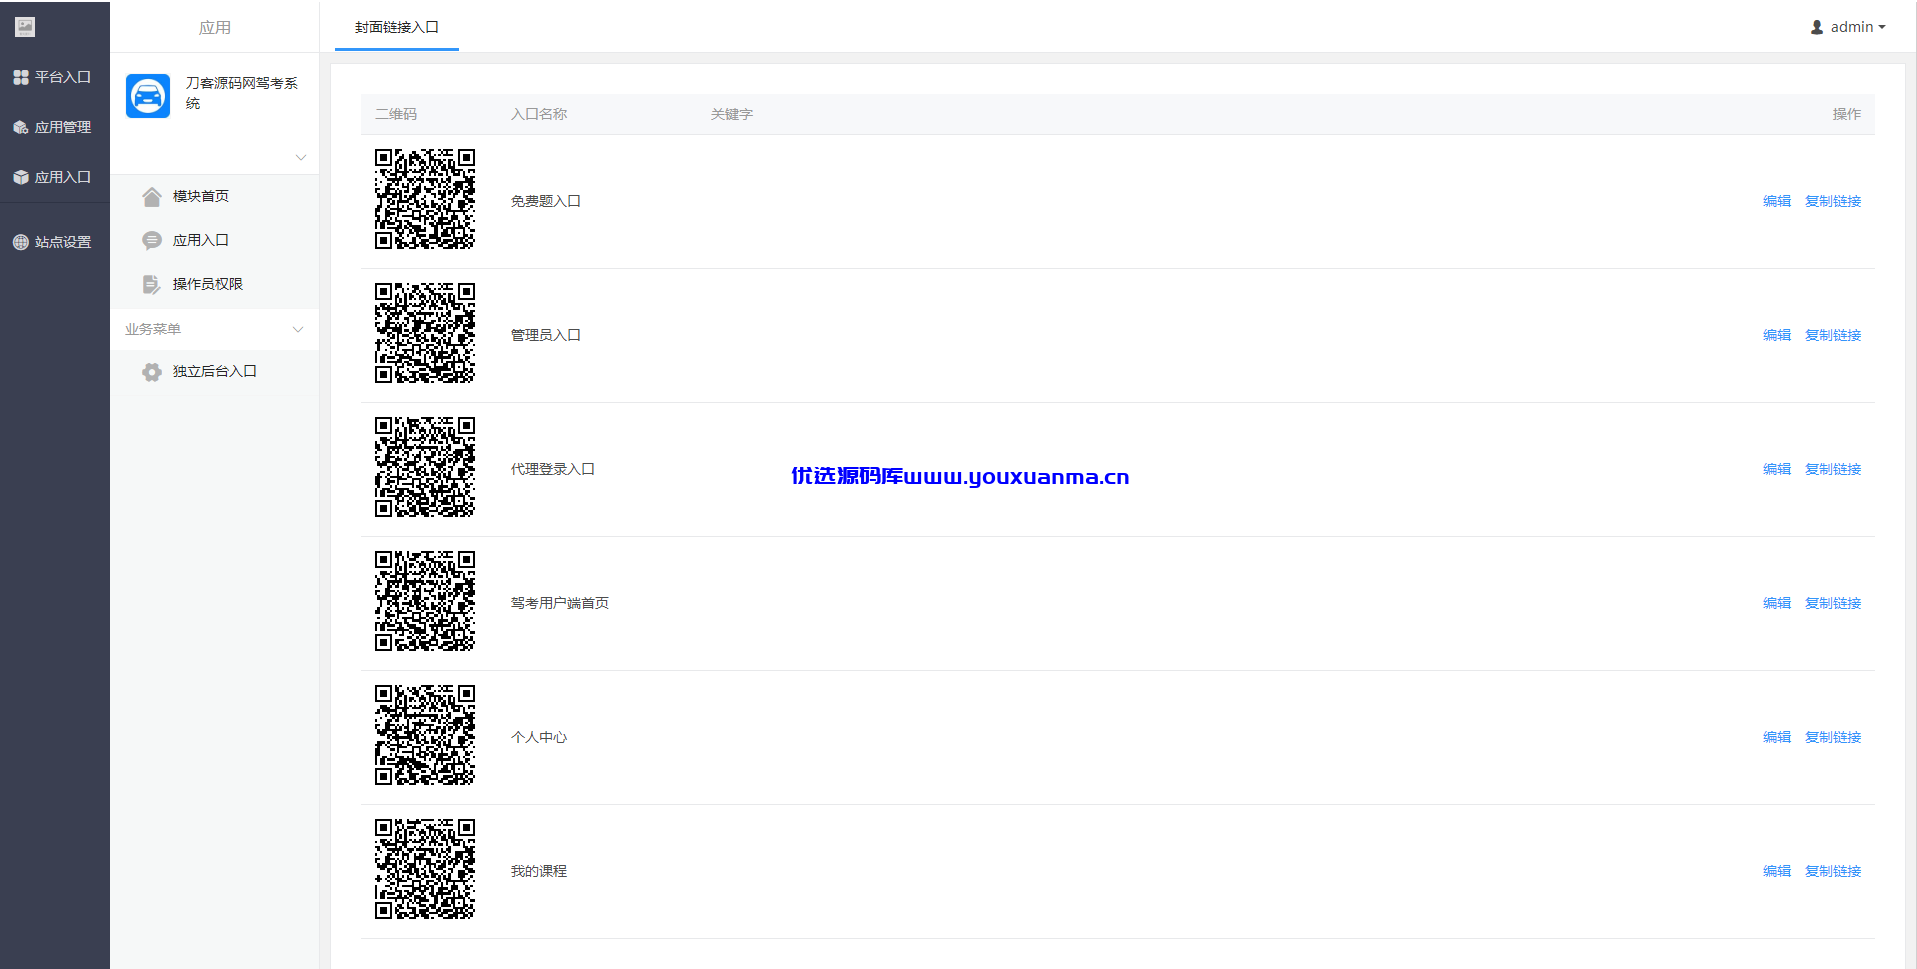Open 独立后台入口 menu item
Image resolution: width=1917 pixels, height=969 pixels.
(x=215, y=371)
